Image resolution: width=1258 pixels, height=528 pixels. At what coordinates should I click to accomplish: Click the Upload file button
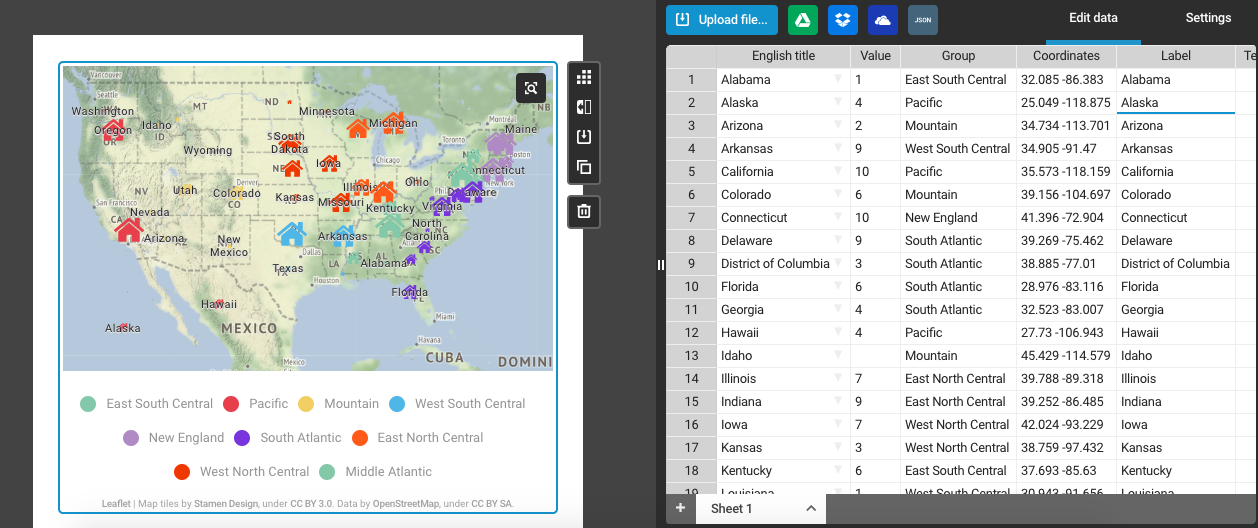[x=722, y=20]
